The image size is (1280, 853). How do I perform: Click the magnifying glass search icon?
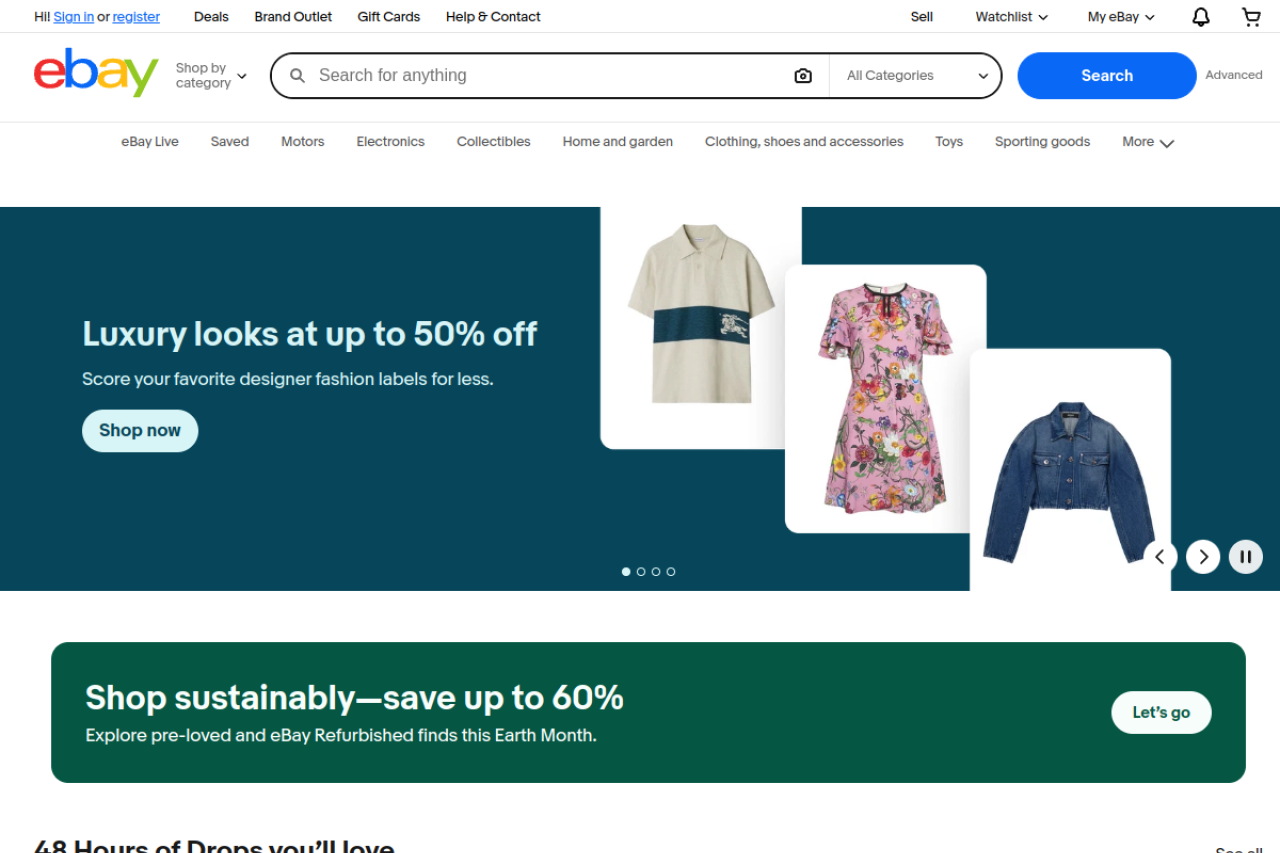coord(297,76)
